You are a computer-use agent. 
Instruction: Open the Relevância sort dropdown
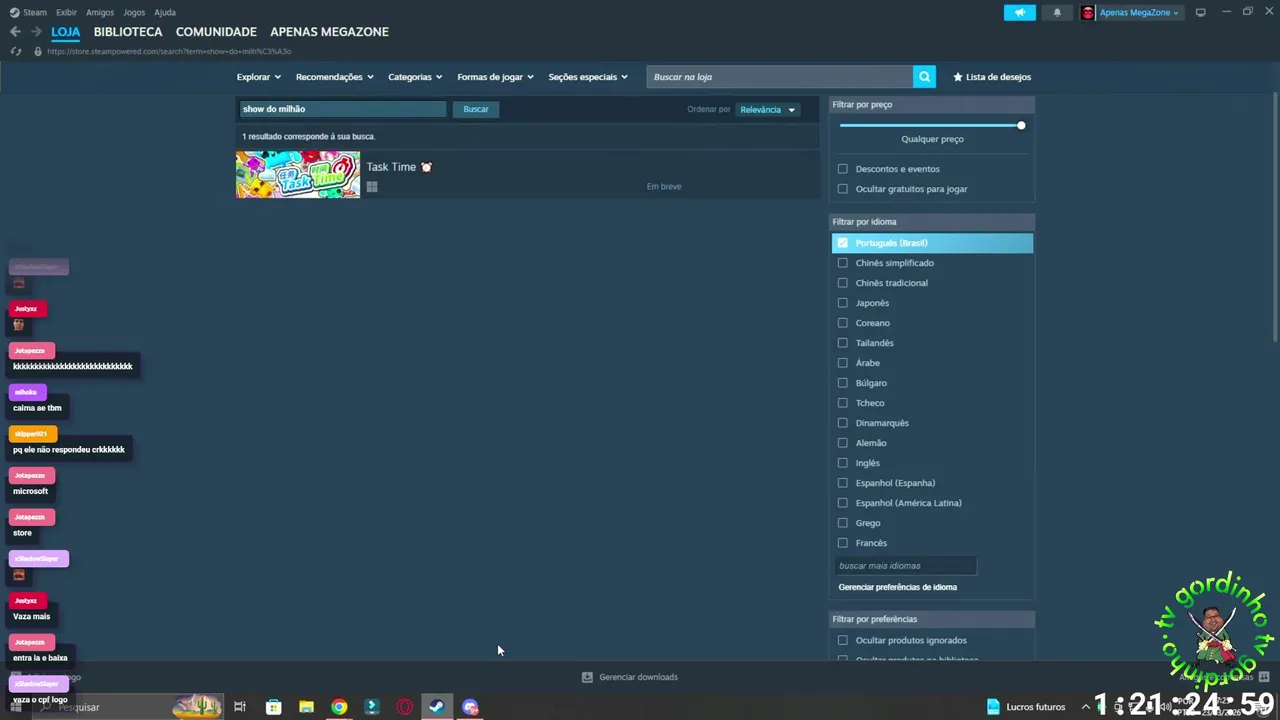click(768, 110)
